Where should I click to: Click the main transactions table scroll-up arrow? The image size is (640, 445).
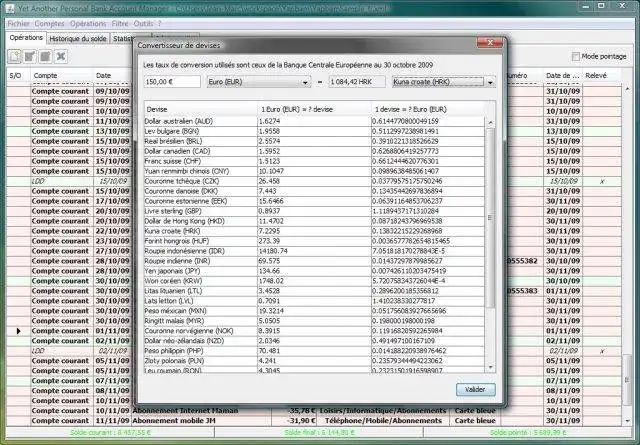click(627, 89)
